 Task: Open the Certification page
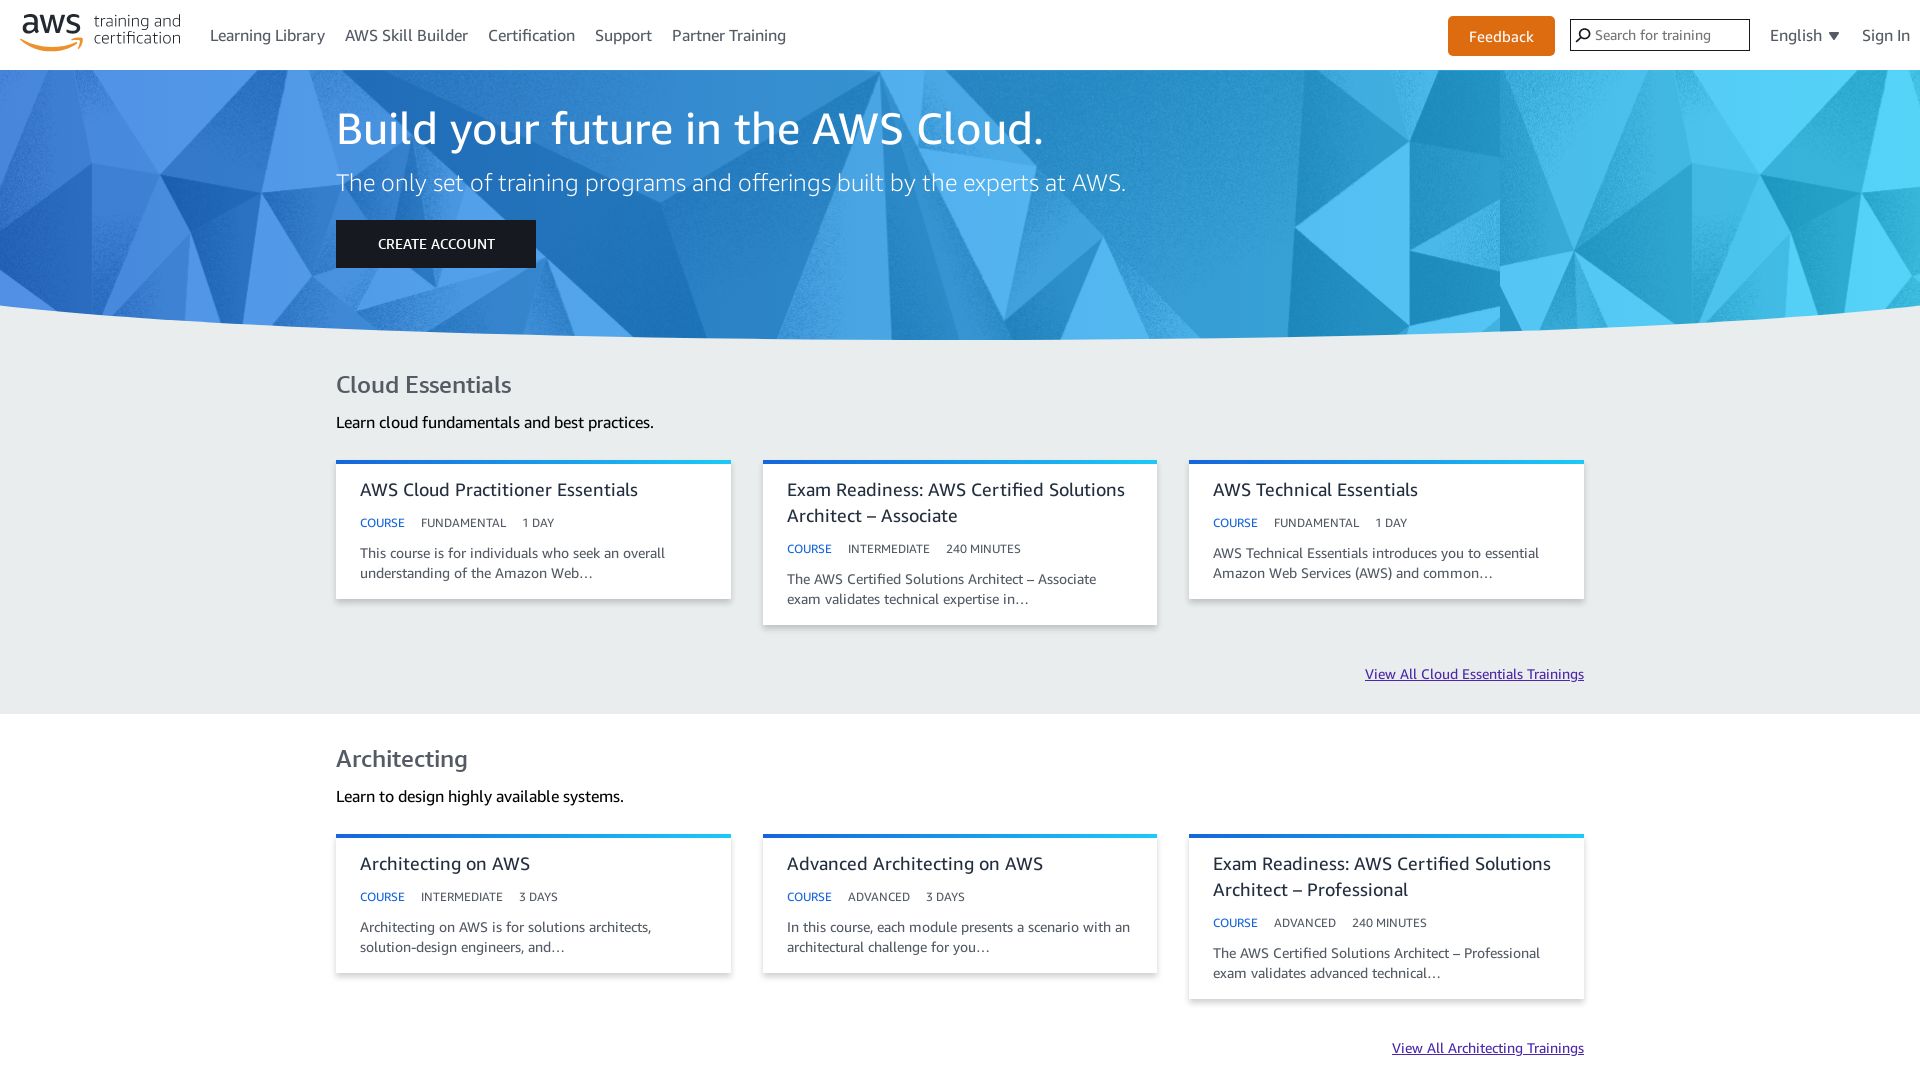[x=531, y=35]
